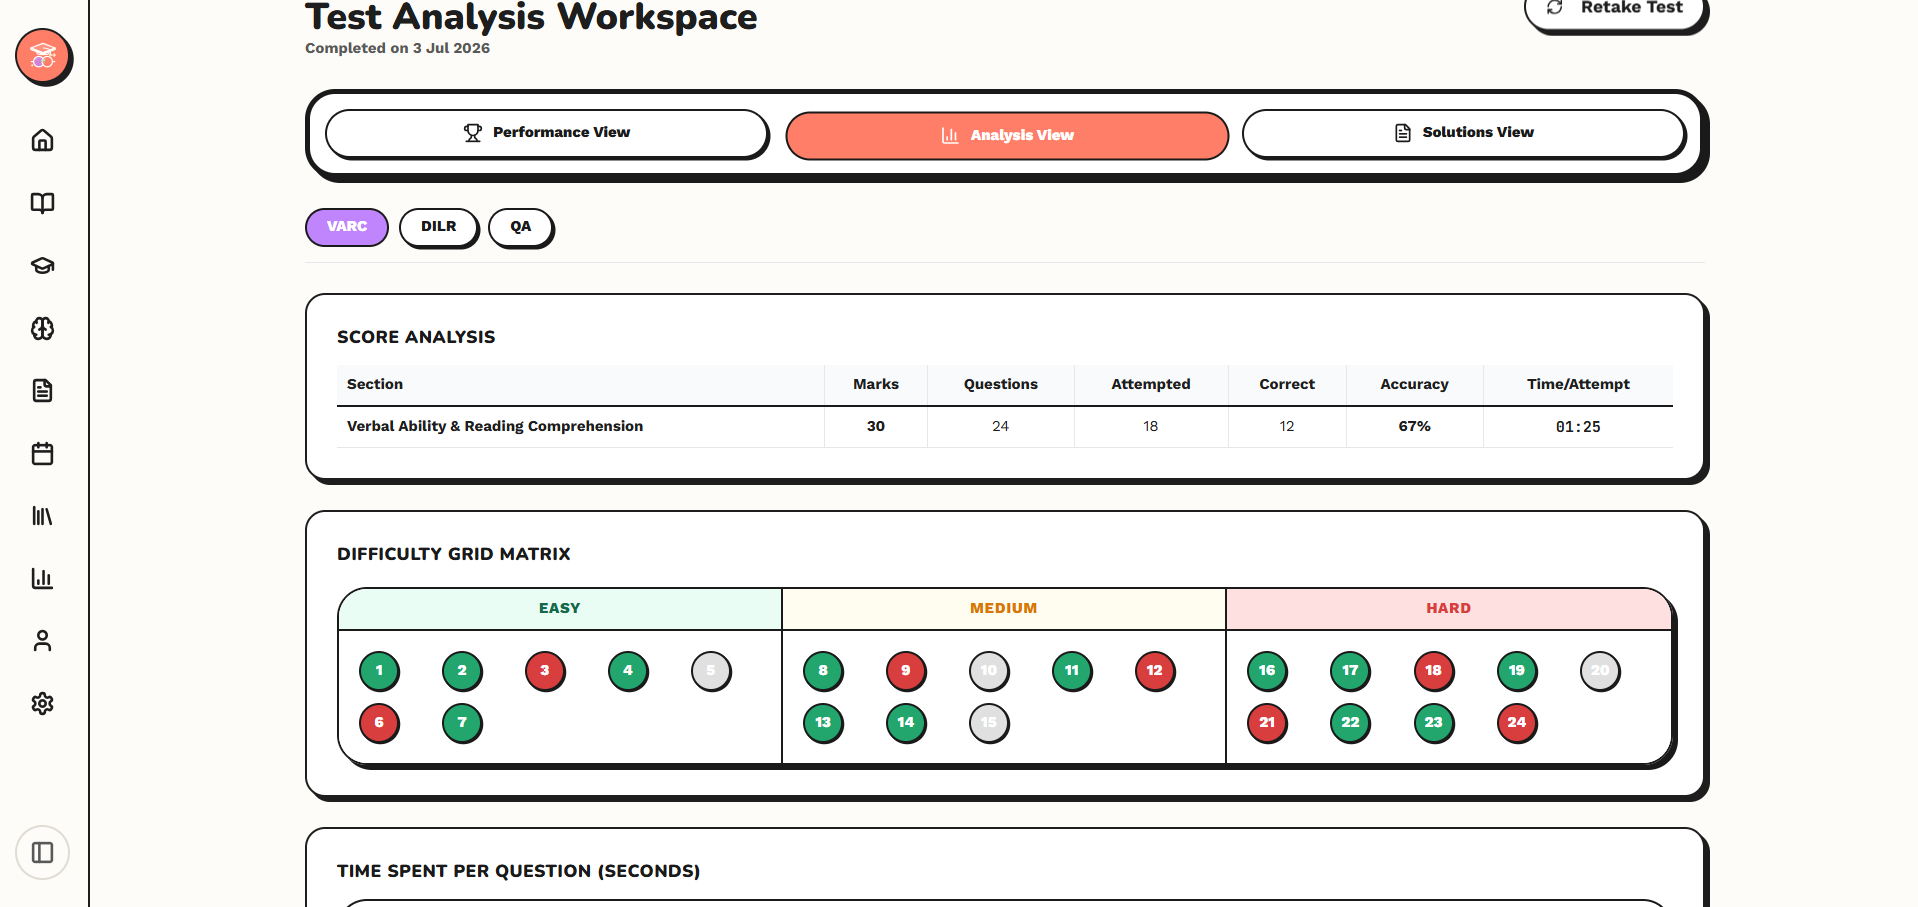The image size is (1918, 907).
Task: Select the VARC section pill
Action: pos(347,227)
